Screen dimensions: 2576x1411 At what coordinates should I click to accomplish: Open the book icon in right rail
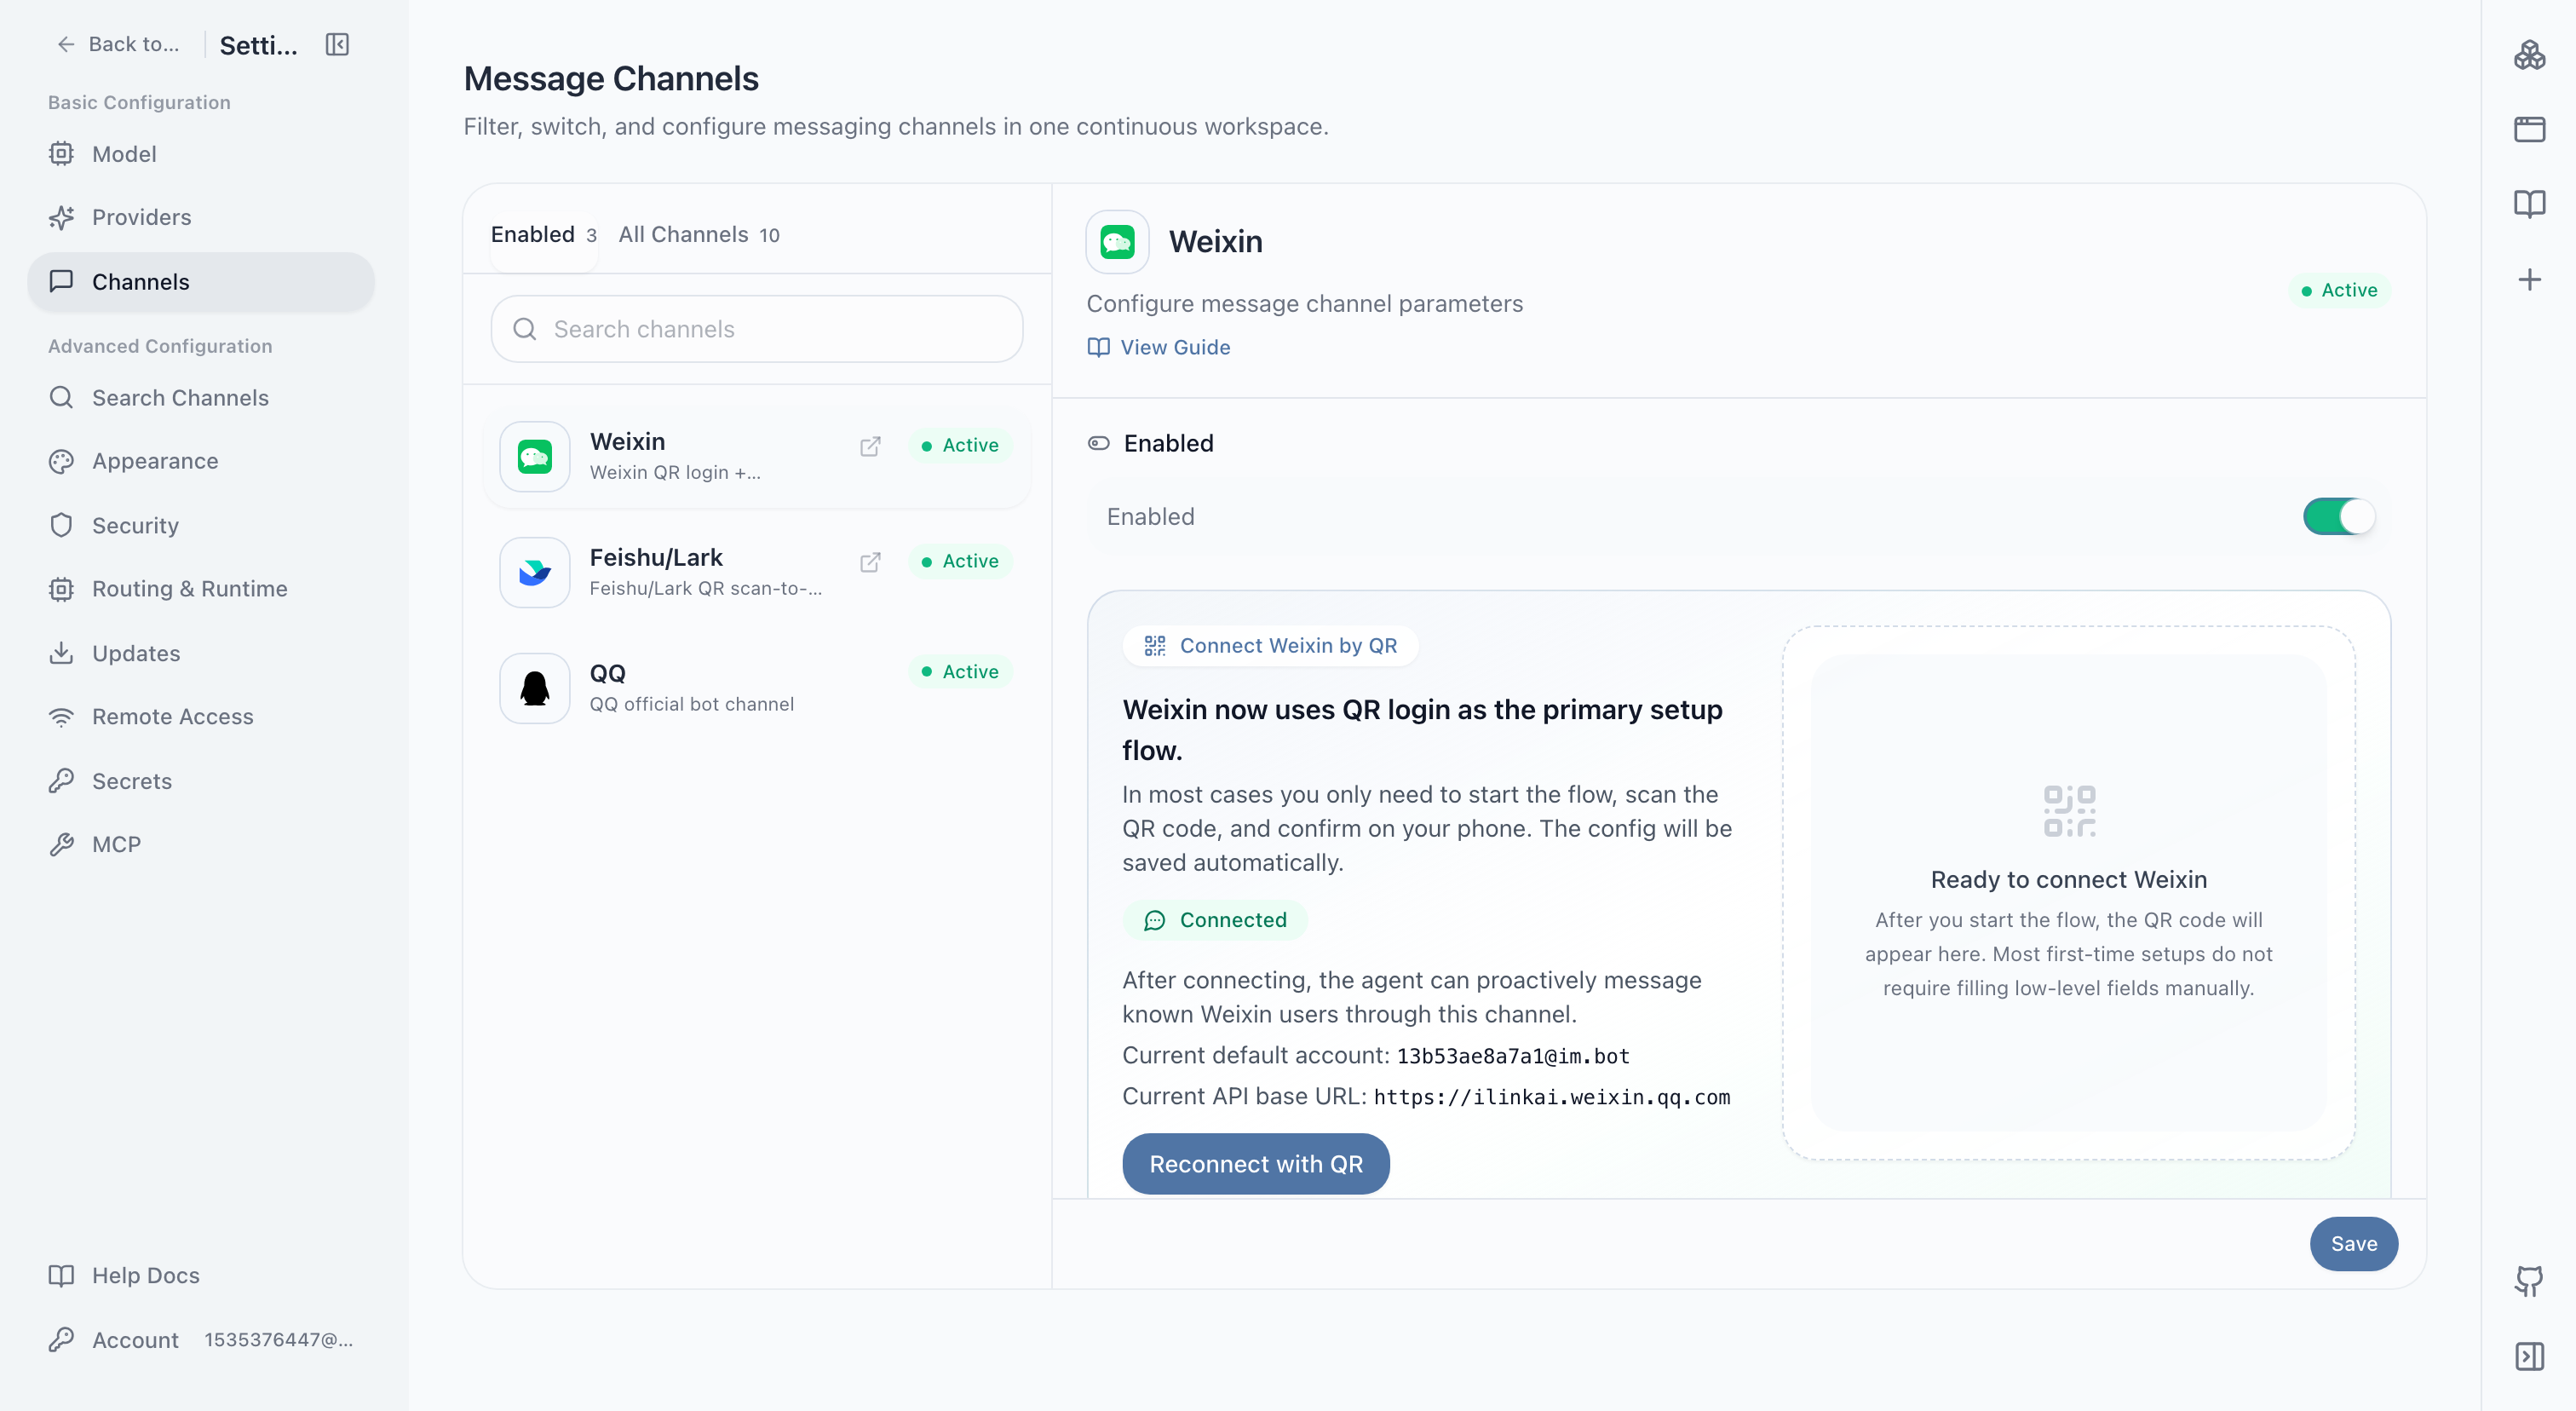coord(2529,204)
